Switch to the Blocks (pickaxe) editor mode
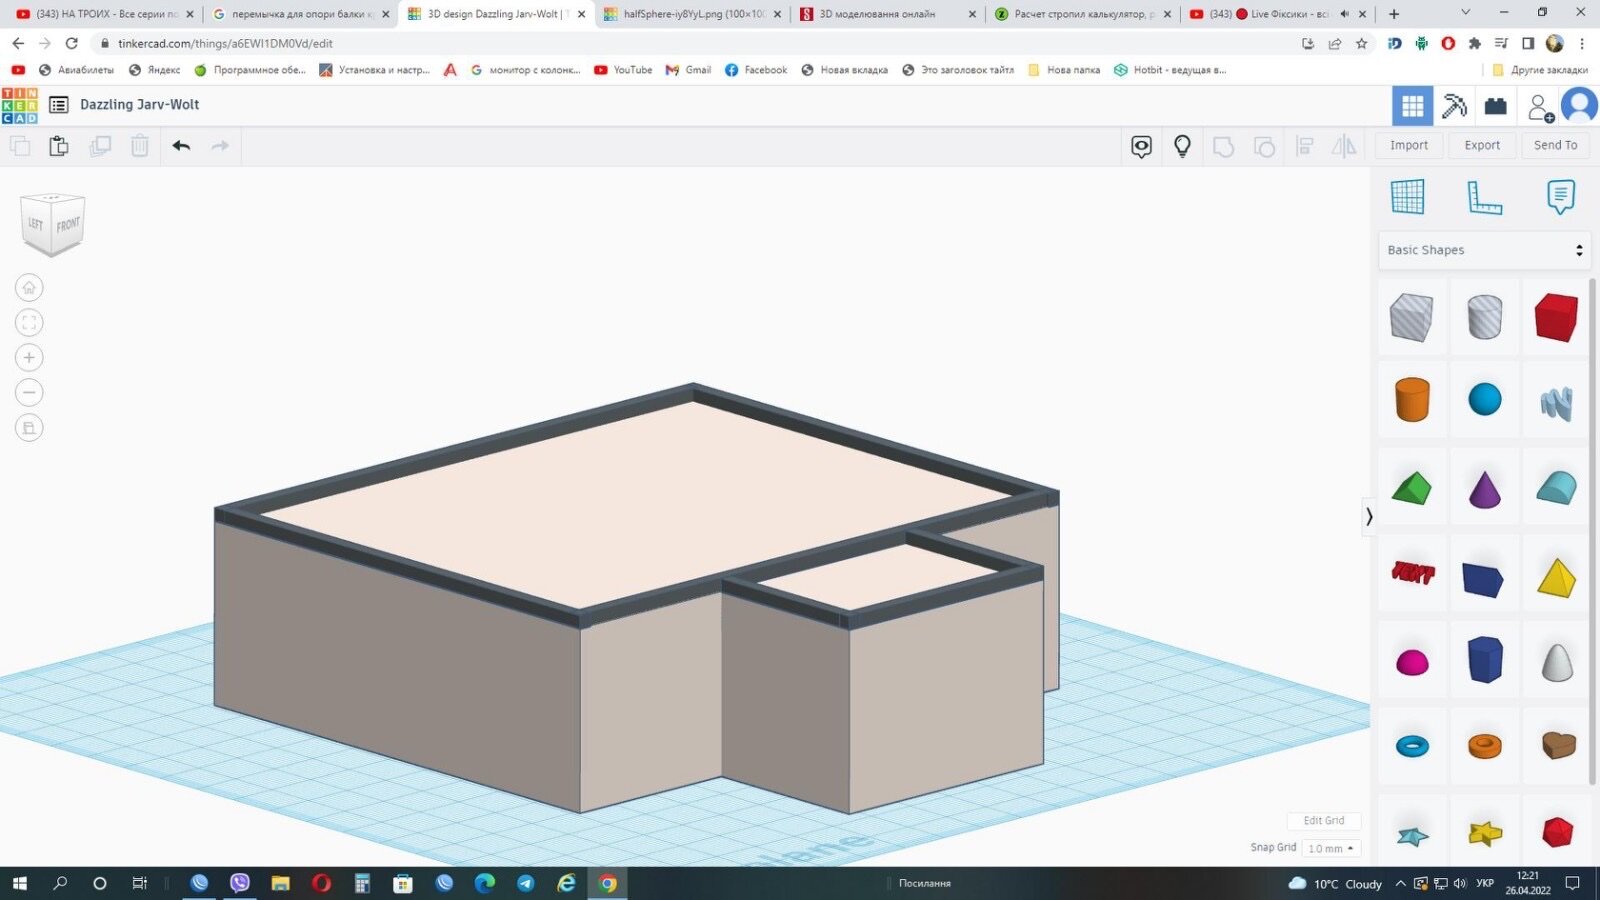Viewport: 1600px width, 900px height. (1454, 105)
